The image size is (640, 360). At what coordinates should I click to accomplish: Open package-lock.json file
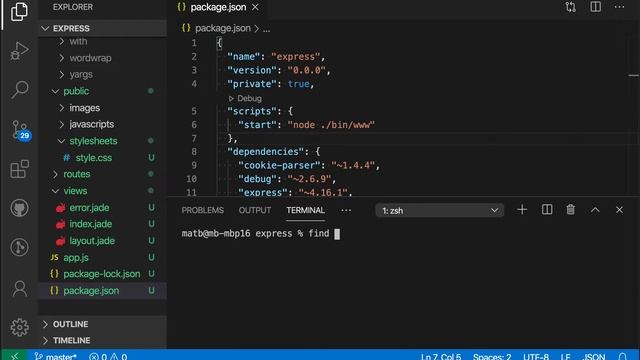coord(102,274)
